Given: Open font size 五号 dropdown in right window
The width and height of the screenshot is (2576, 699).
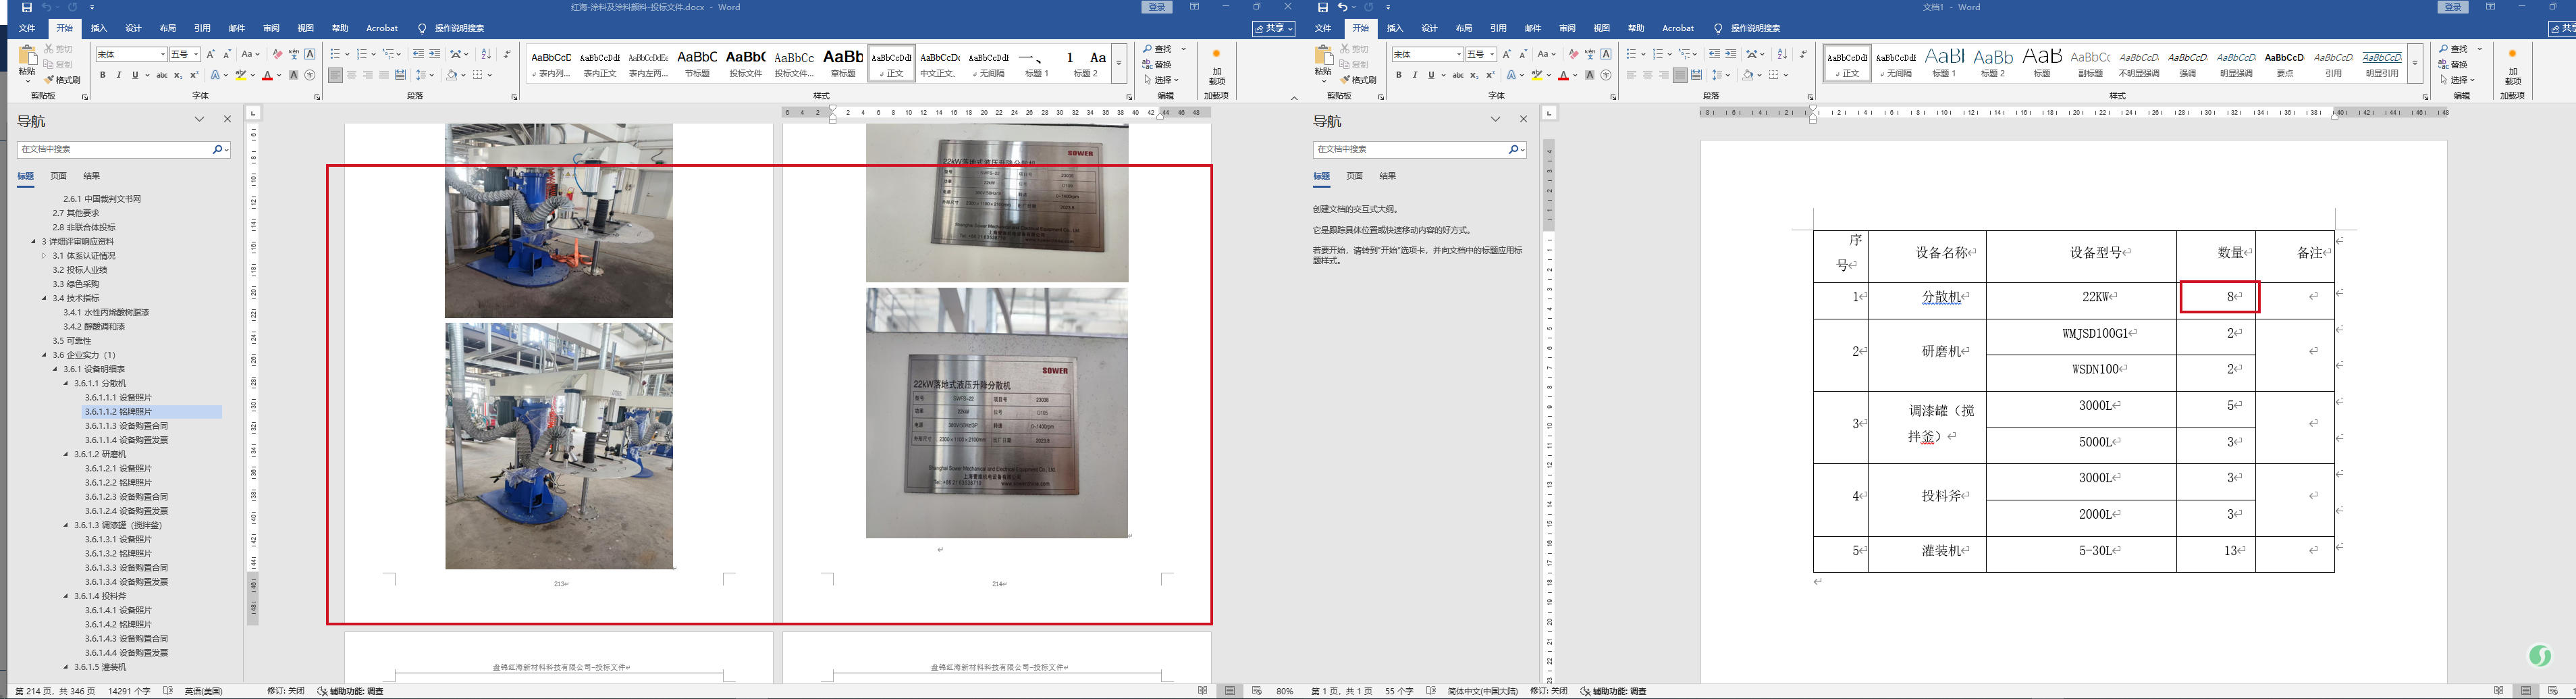Looking at the screenshot, I should click(1492, 54).
